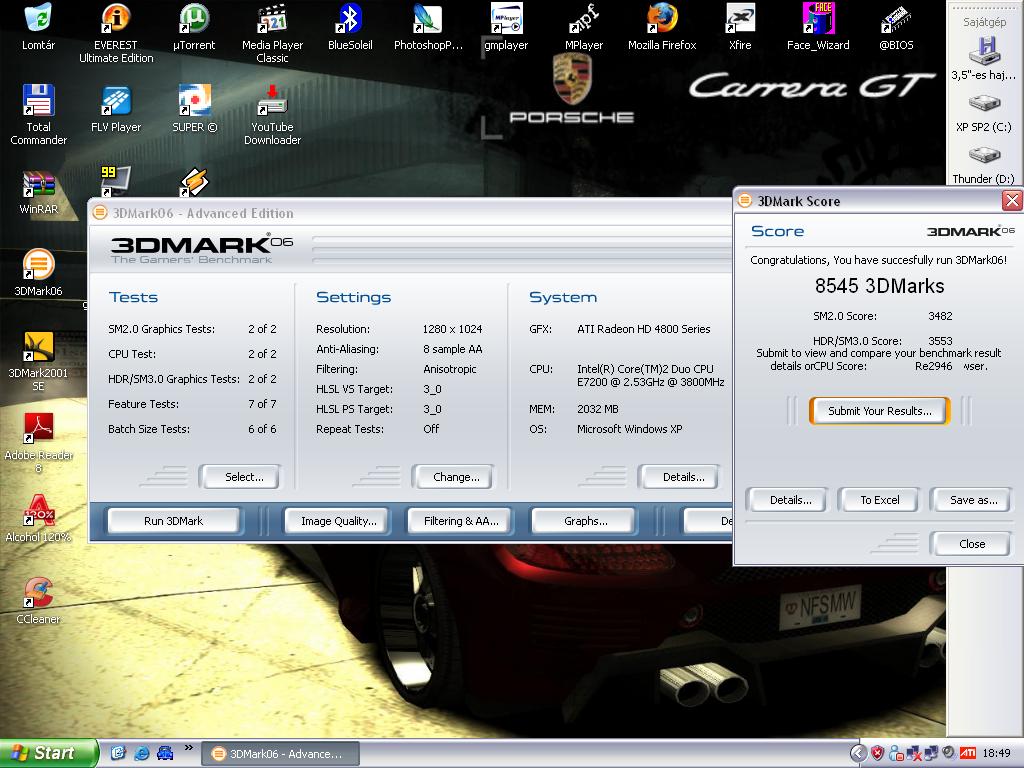
Task: Select the 3DMark06 desktop shortcut
Action: coord(38,273)
